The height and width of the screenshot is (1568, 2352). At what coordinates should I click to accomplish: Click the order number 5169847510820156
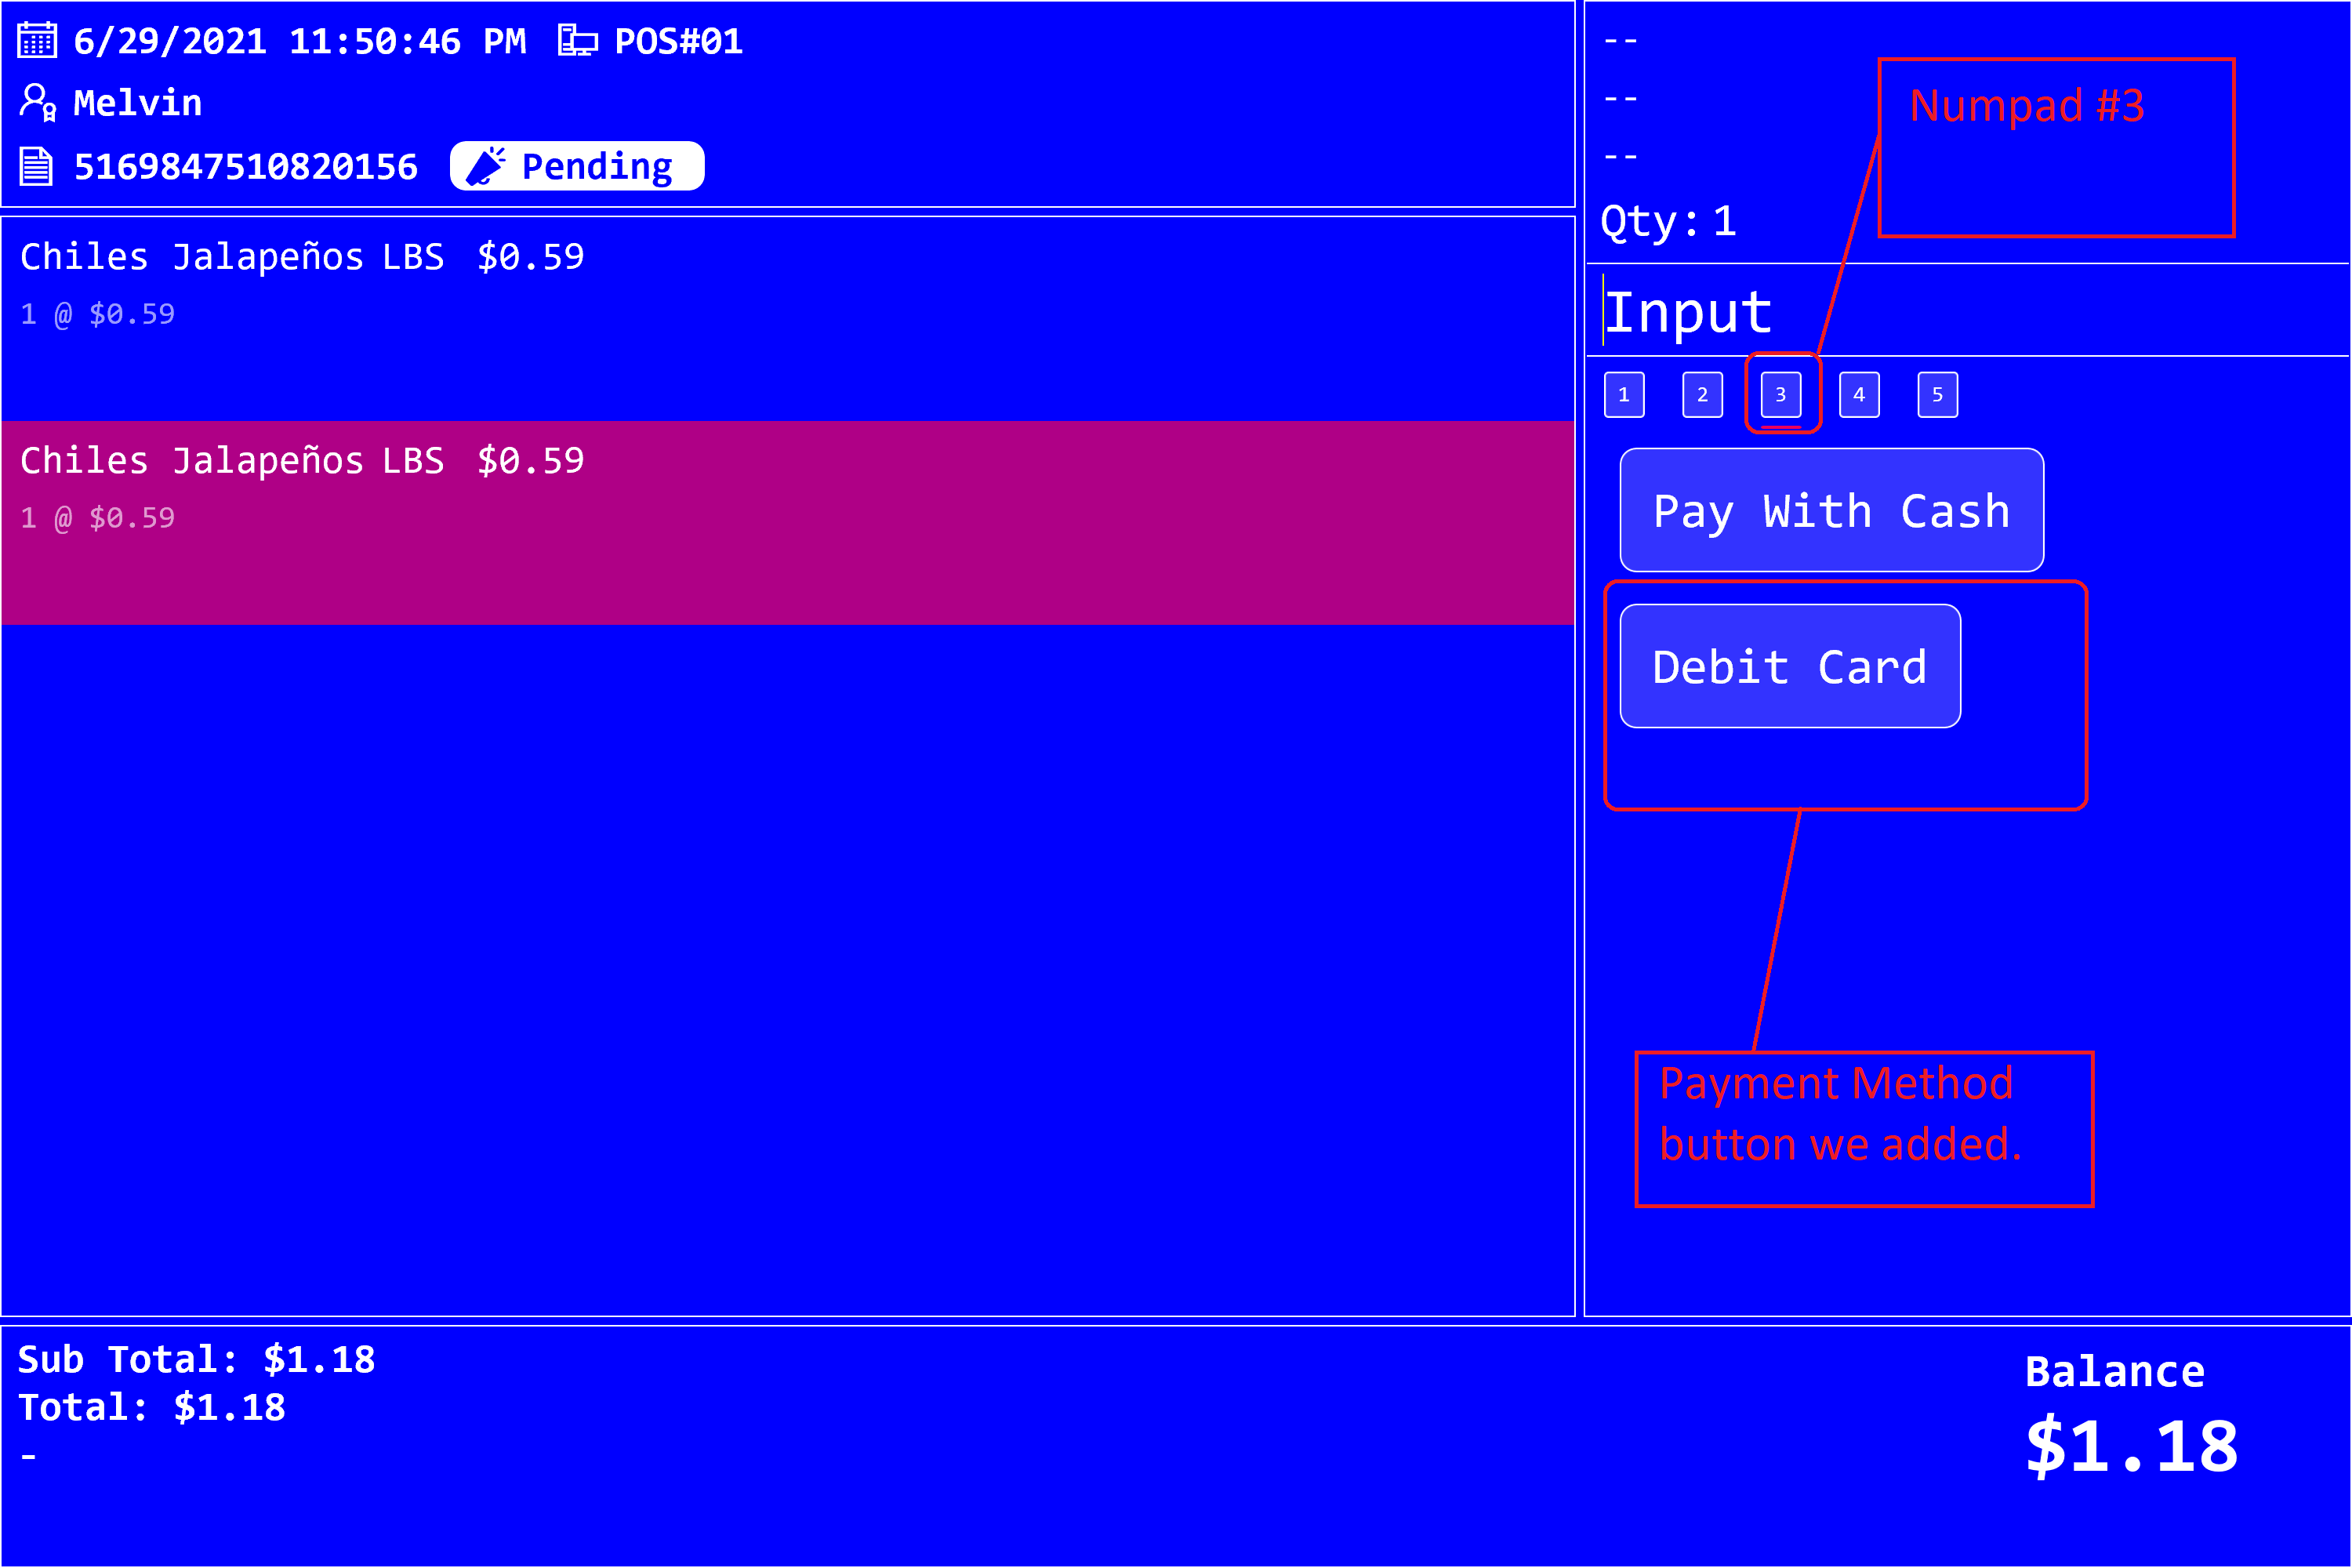246,167
